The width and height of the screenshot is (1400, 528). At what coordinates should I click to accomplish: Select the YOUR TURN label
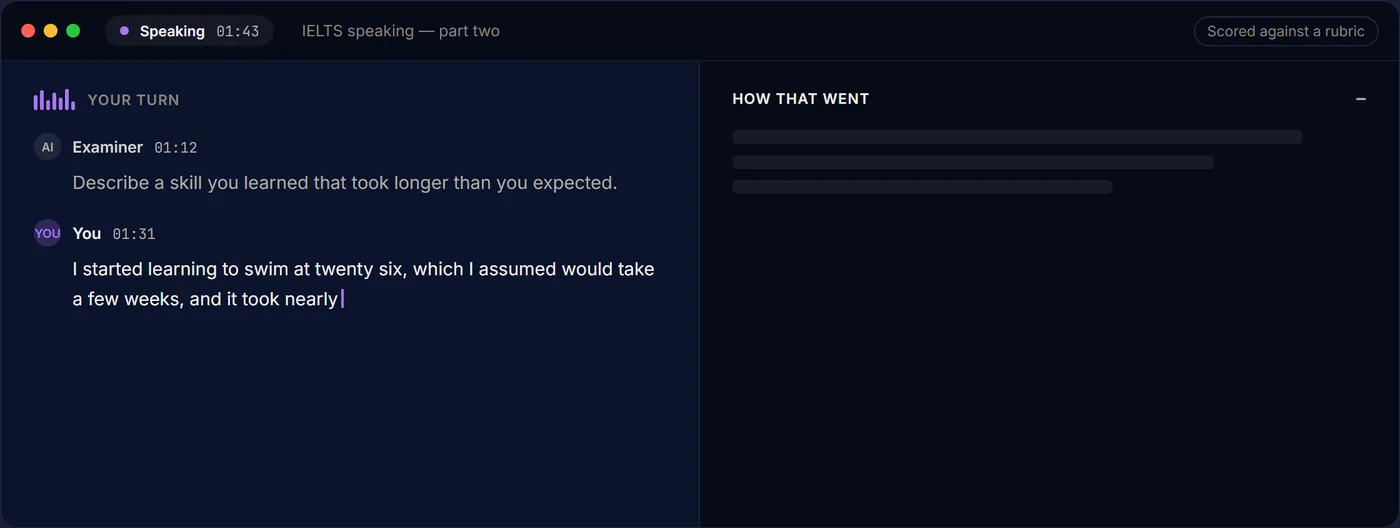(x=134, y=100)
